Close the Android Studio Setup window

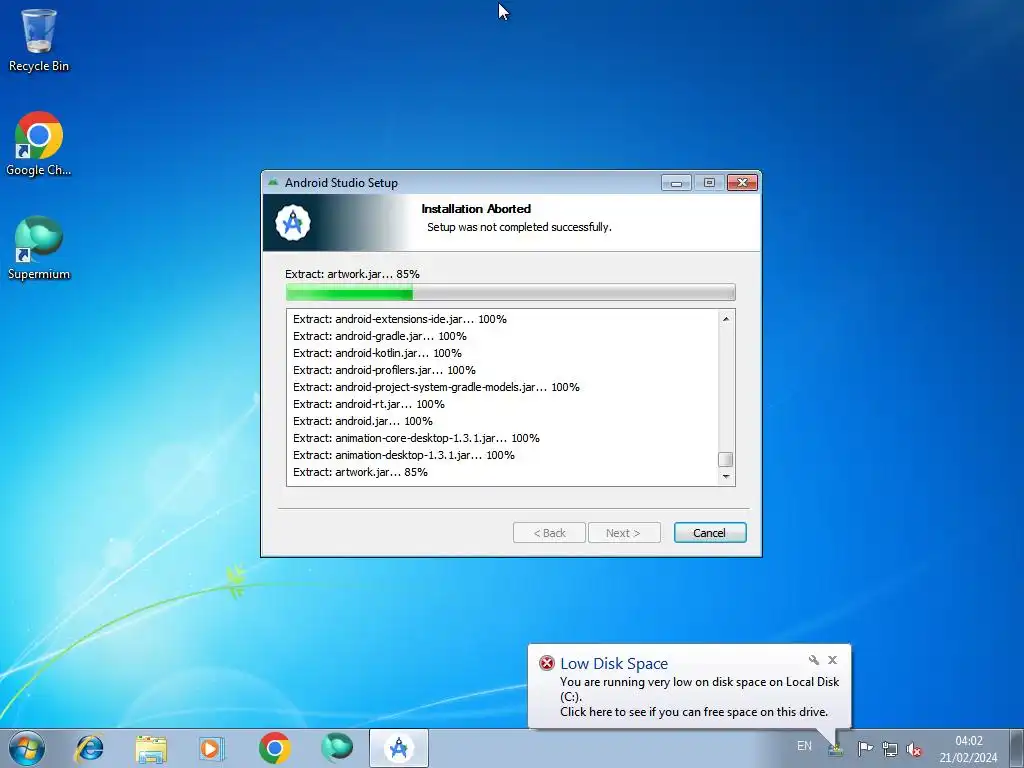(x=743, y=183)
